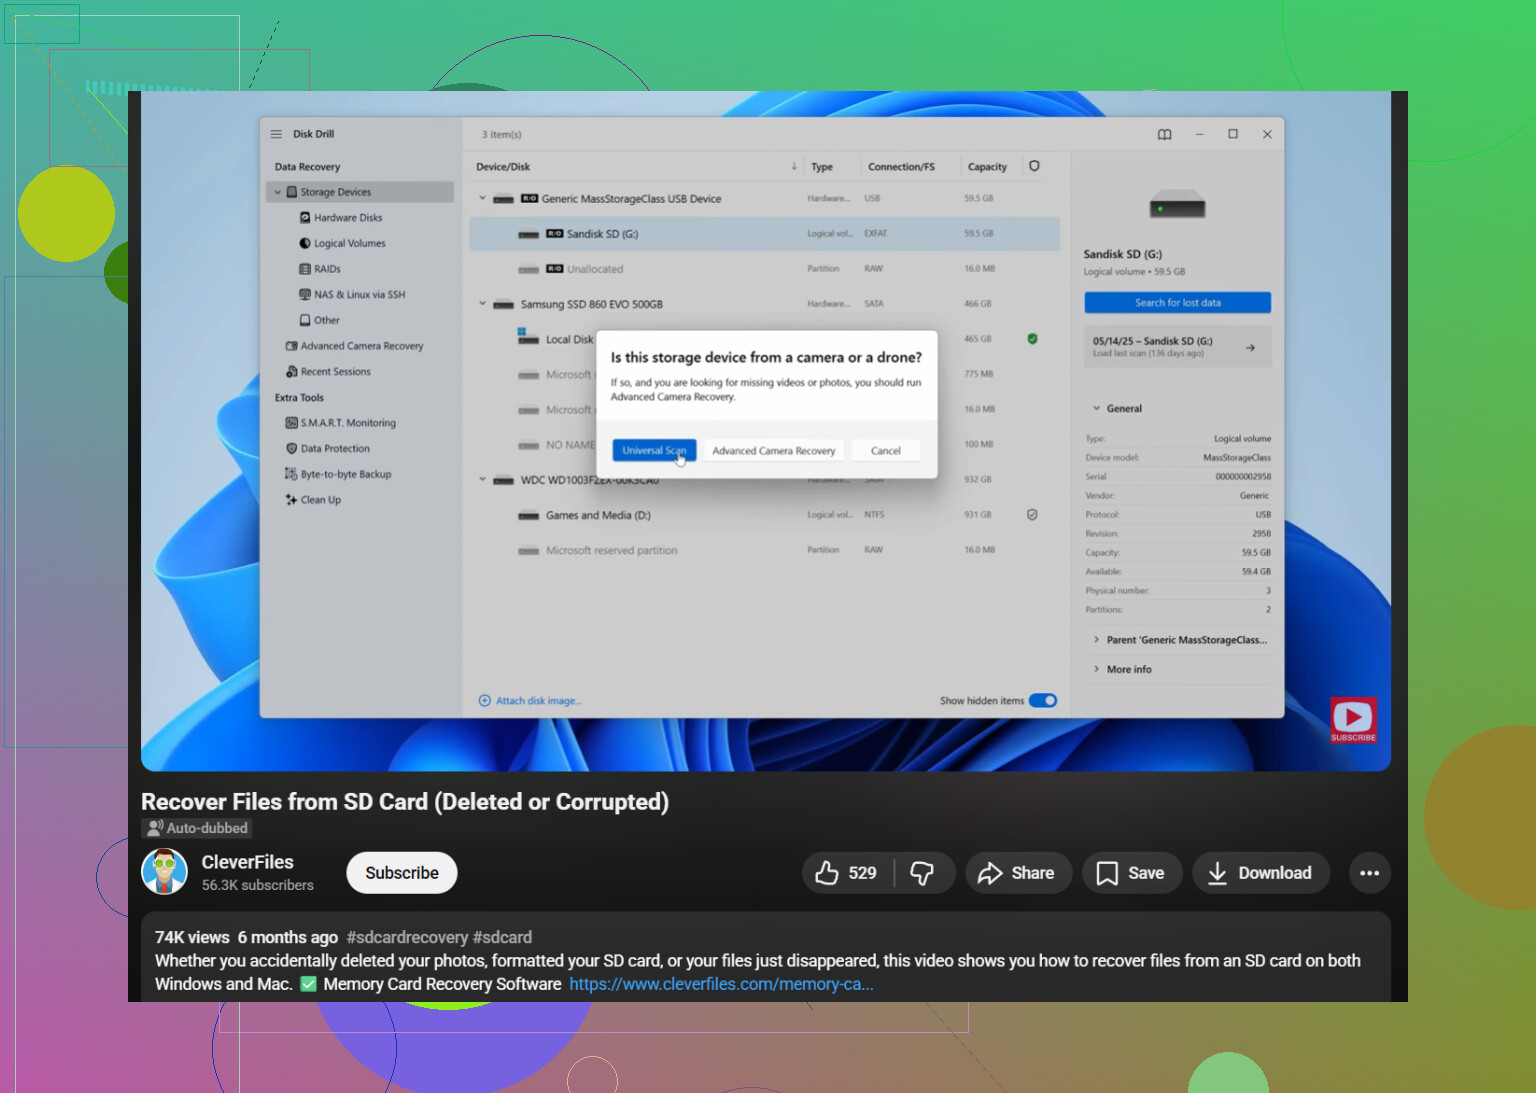This screenshot has width=1536, height=1093.
Task: Open the book icon in Disk Drill title bar
Action: point(1165,134)
